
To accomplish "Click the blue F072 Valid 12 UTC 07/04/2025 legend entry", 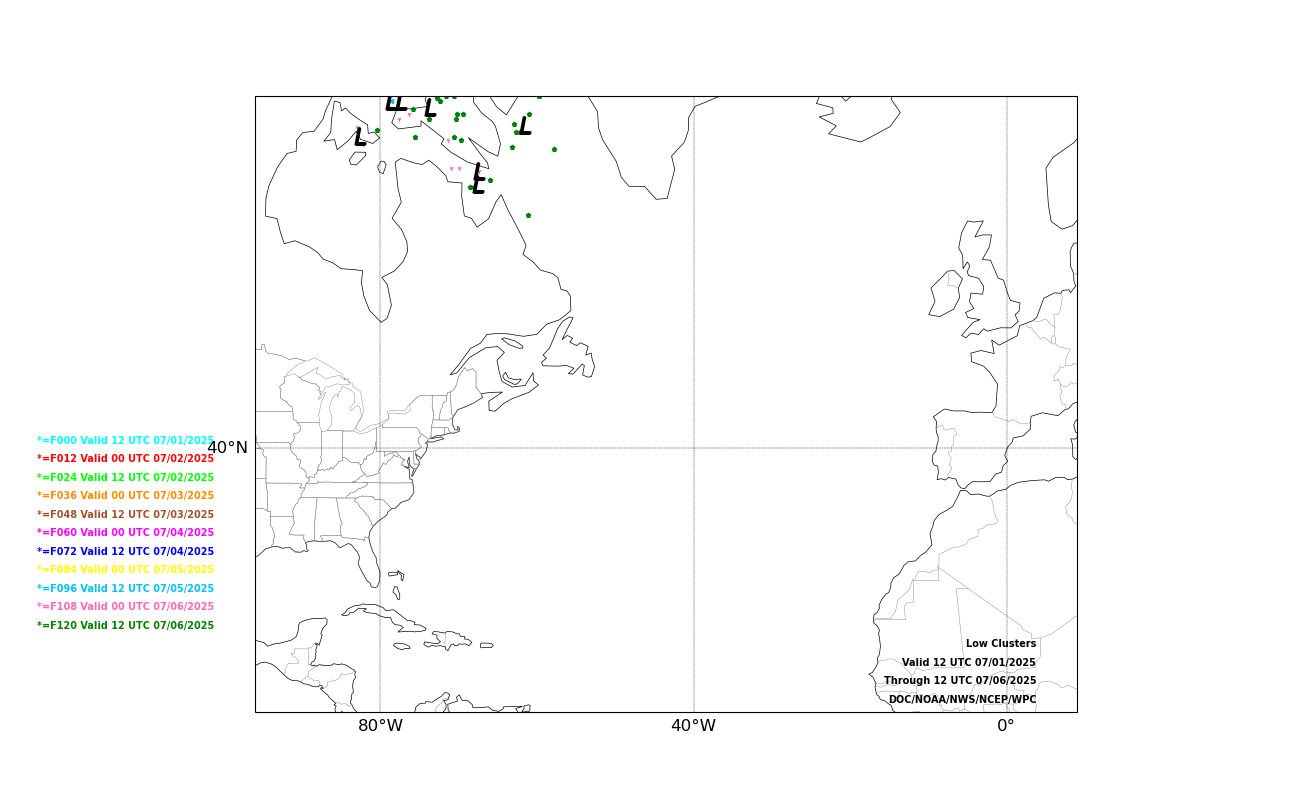I will [126, 552].
